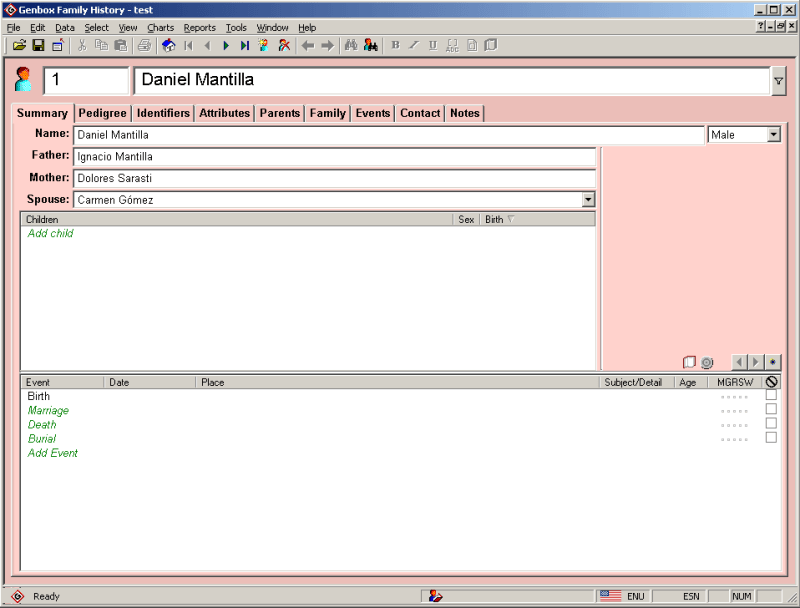Expand the Spouse dropdown for Carmen Gómez

tap(588, 199)
